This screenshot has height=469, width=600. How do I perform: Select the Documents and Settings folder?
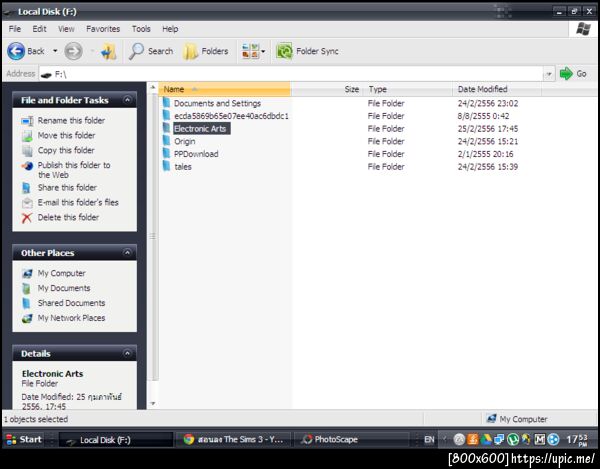point(217,103)
